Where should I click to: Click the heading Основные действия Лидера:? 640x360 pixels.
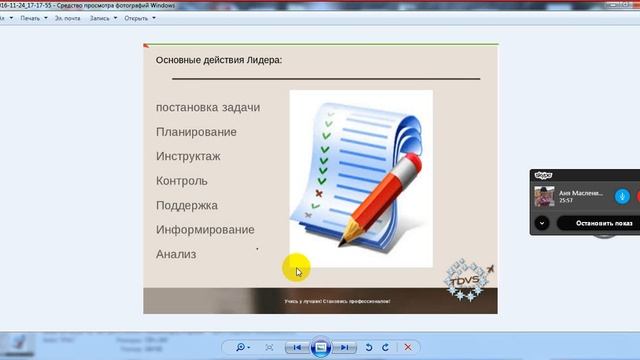tap(219, 60)
